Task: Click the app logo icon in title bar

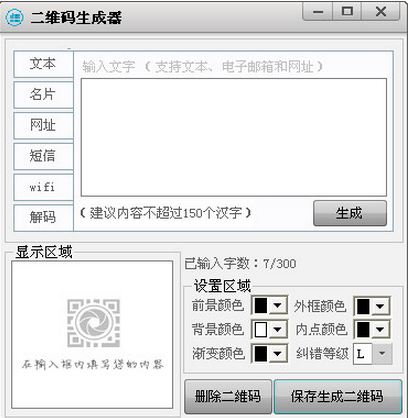Action: (x=15, y=17)
